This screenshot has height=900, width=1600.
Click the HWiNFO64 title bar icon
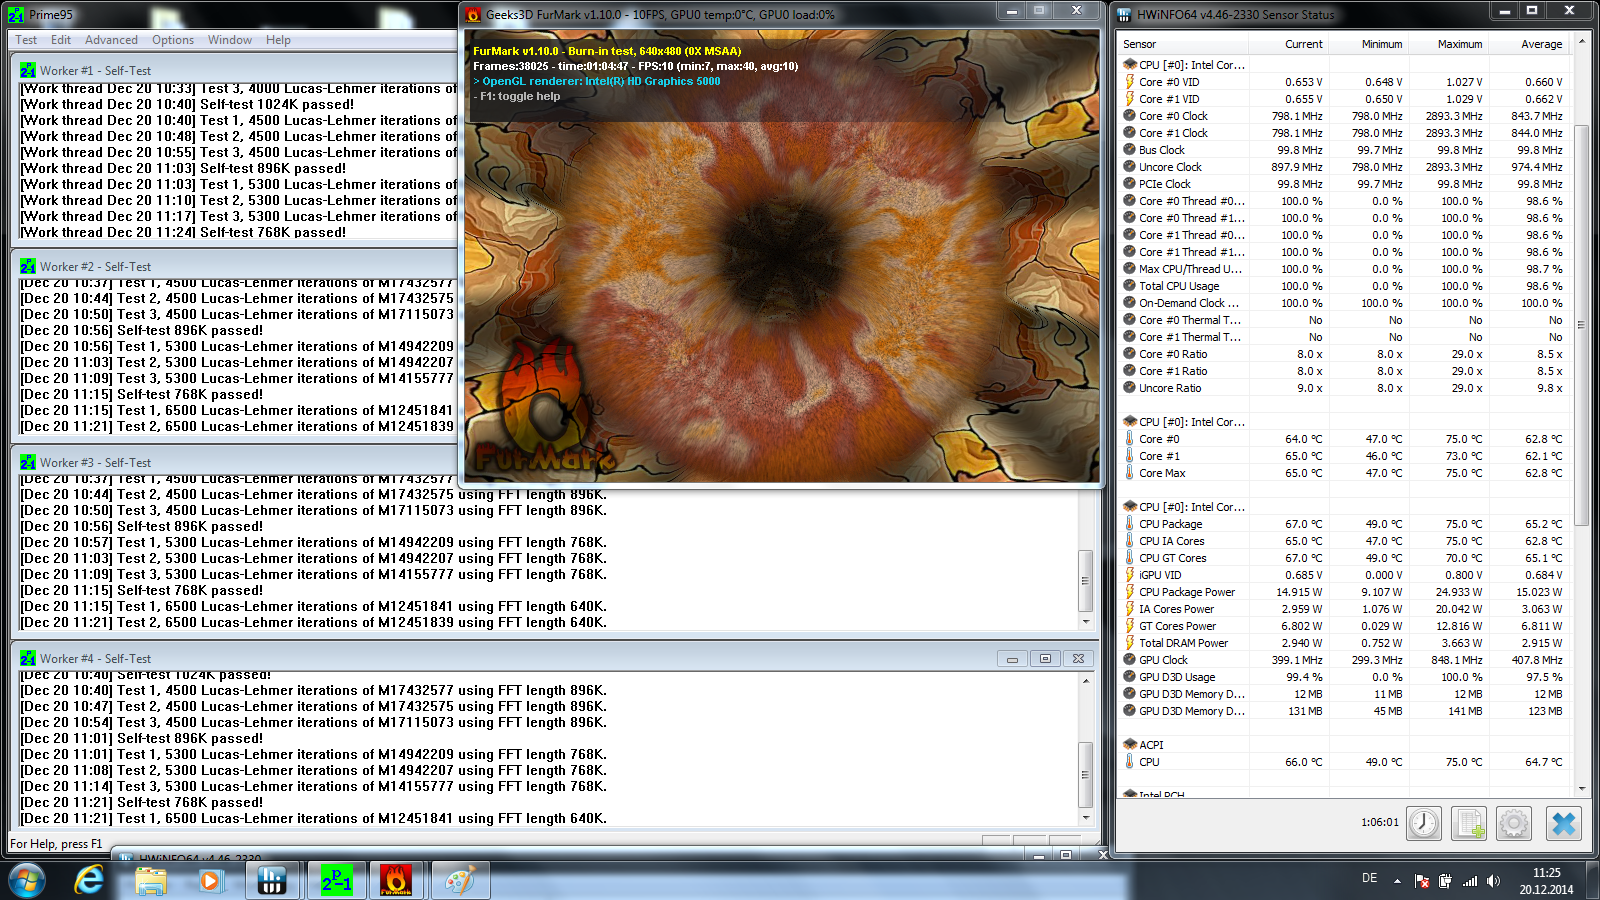[1124, 15]
